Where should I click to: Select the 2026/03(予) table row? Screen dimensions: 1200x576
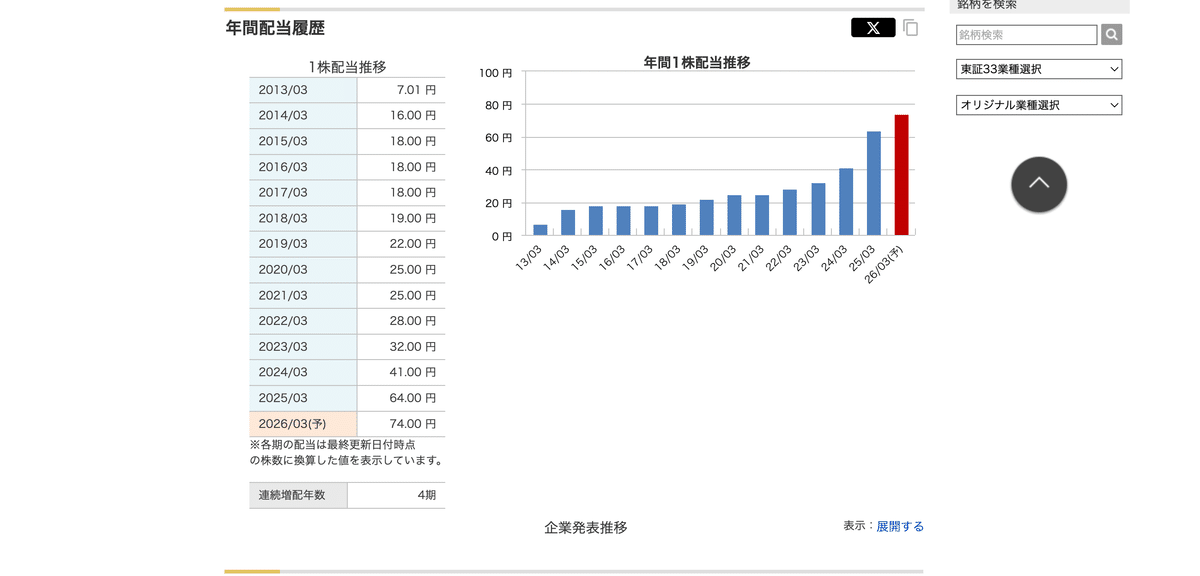tap(347, 424)
